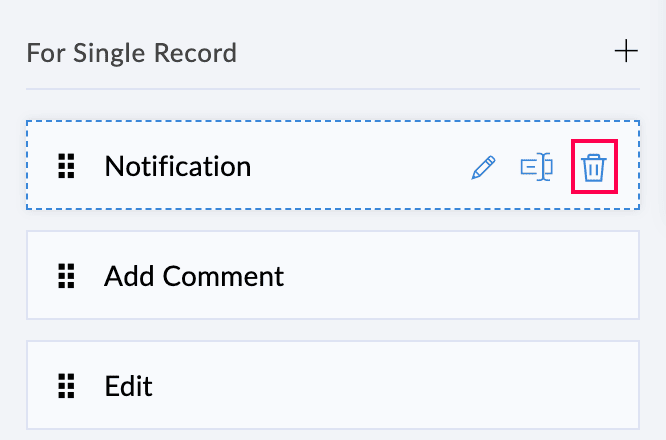Click blank right side of Add Comment card
The height and width of the screenshot is (440, 666).
coord(480,276)
